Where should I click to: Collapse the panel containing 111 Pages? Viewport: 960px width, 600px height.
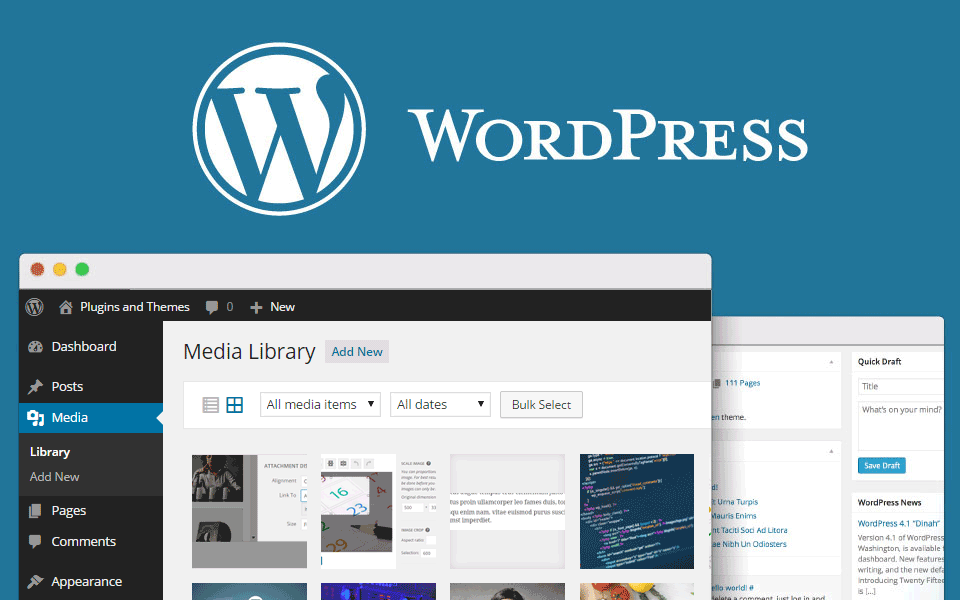point(831,362)
